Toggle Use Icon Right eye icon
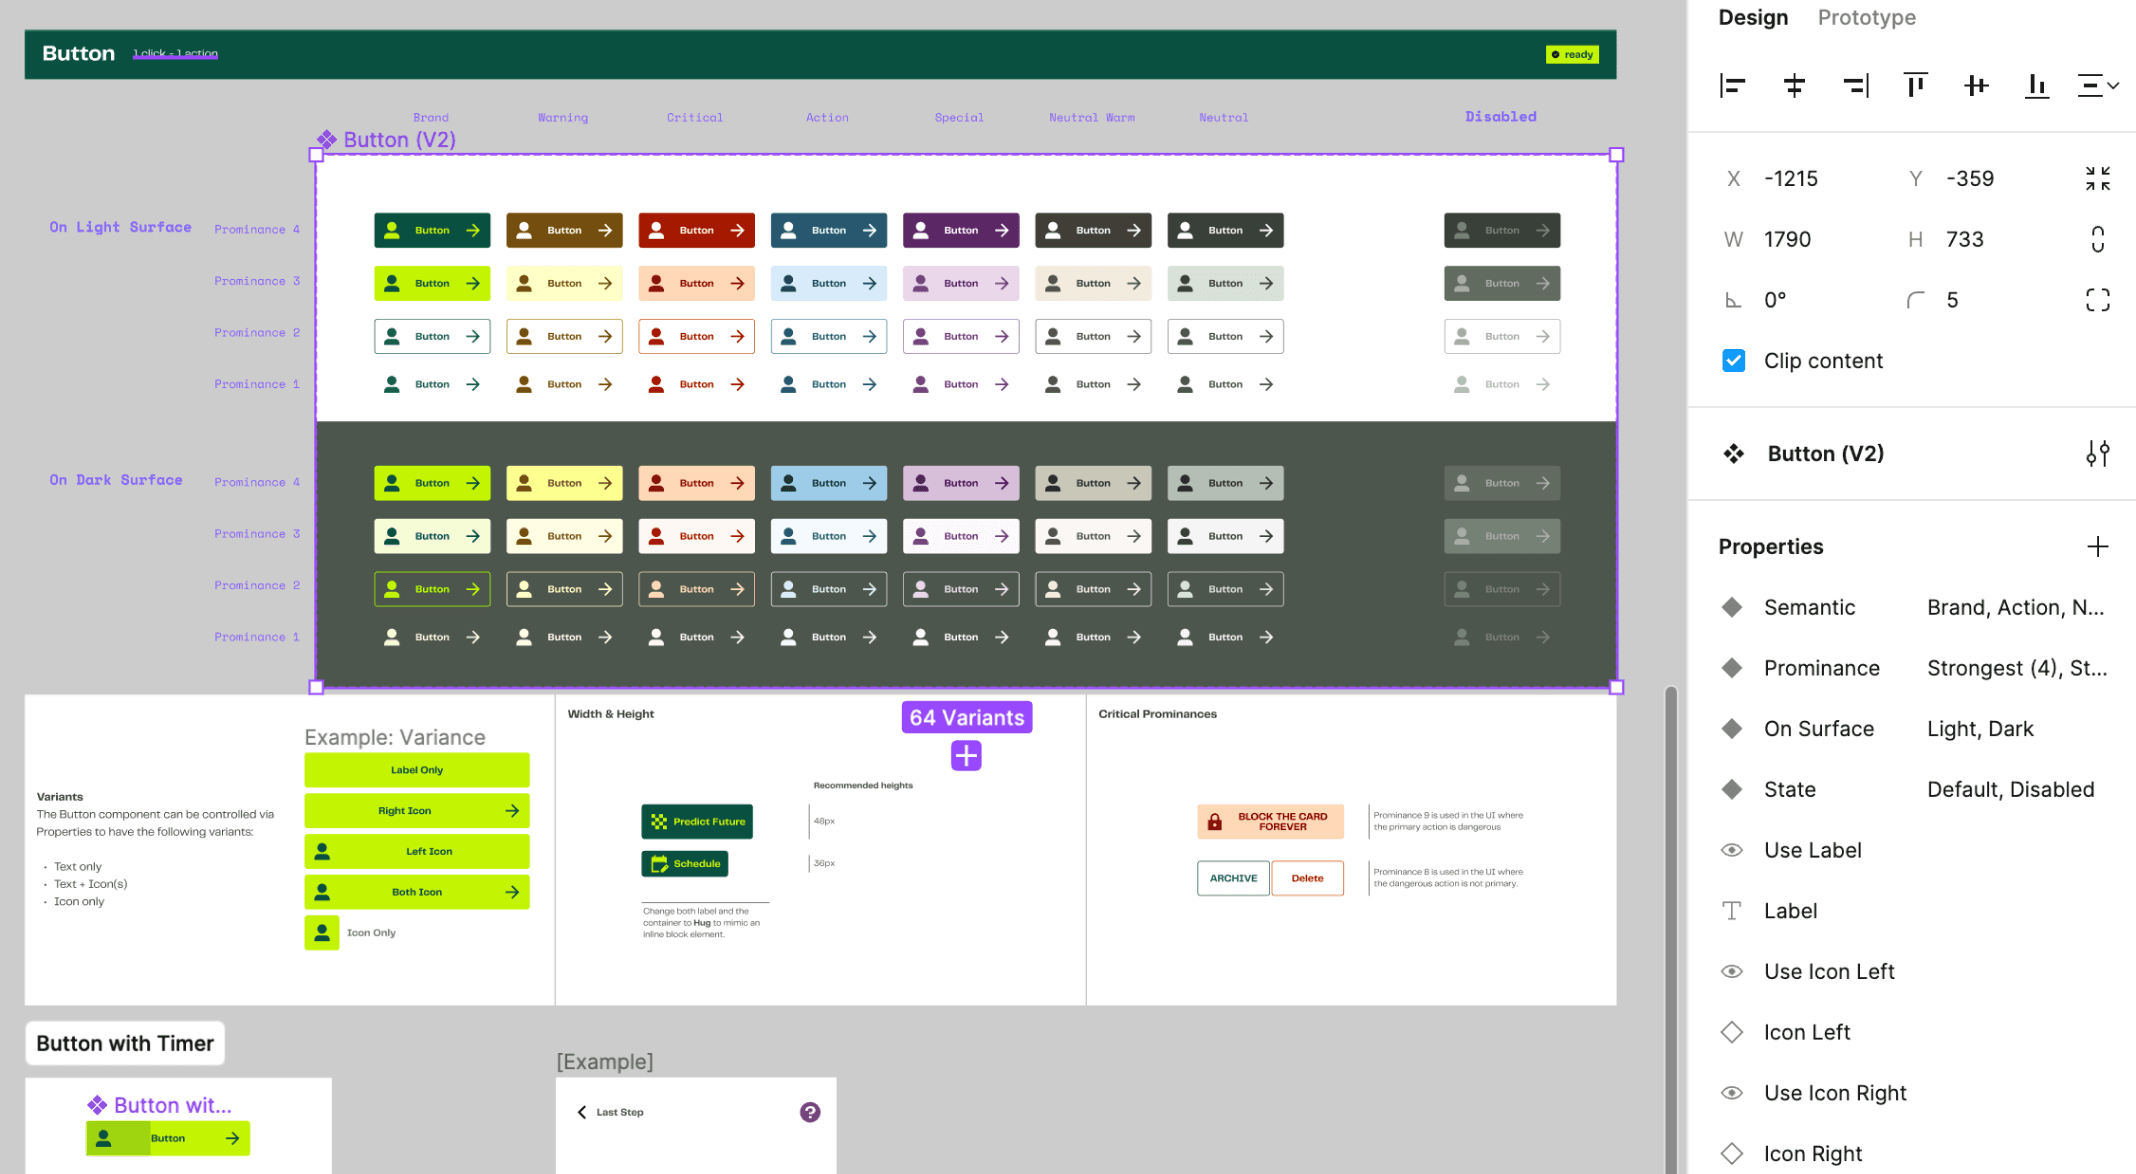2136x1174 pixels. [1732, 1093]
